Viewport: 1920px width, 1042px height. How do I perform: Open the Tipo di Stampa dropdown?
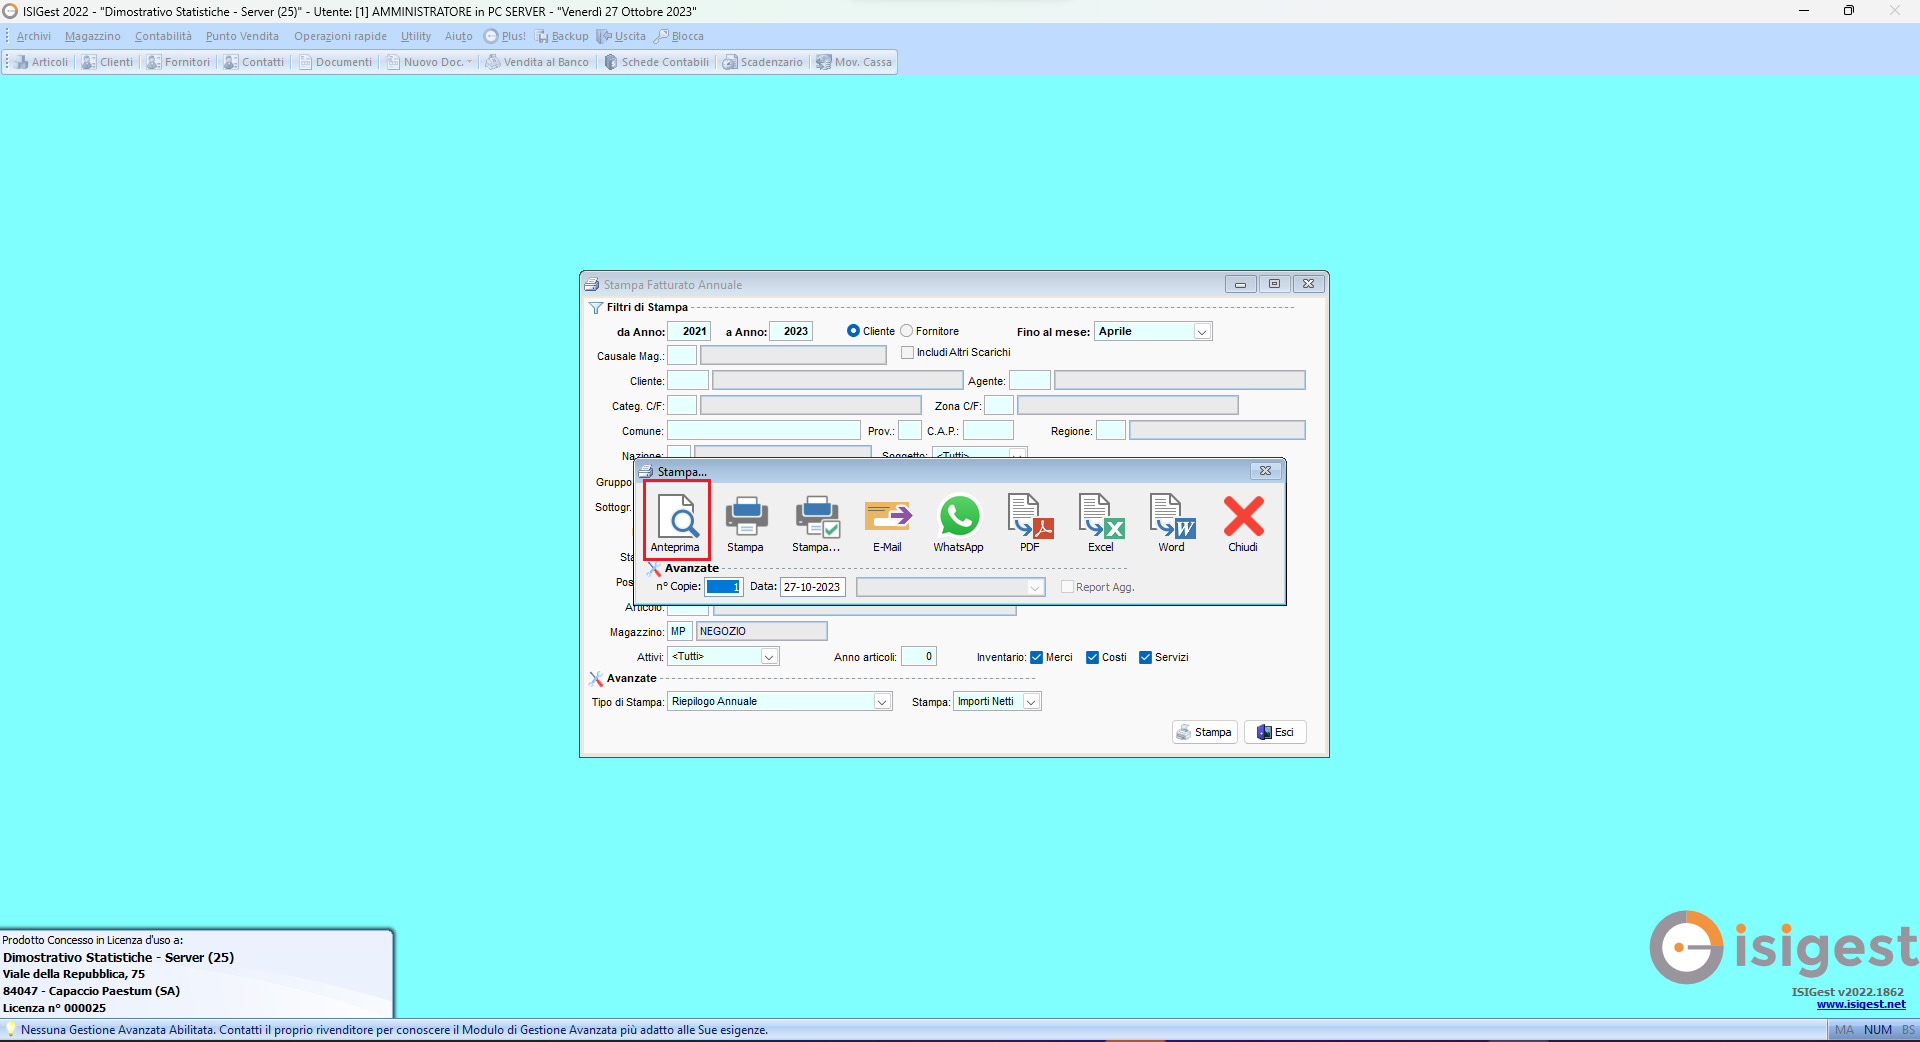[x=882, y=702]
